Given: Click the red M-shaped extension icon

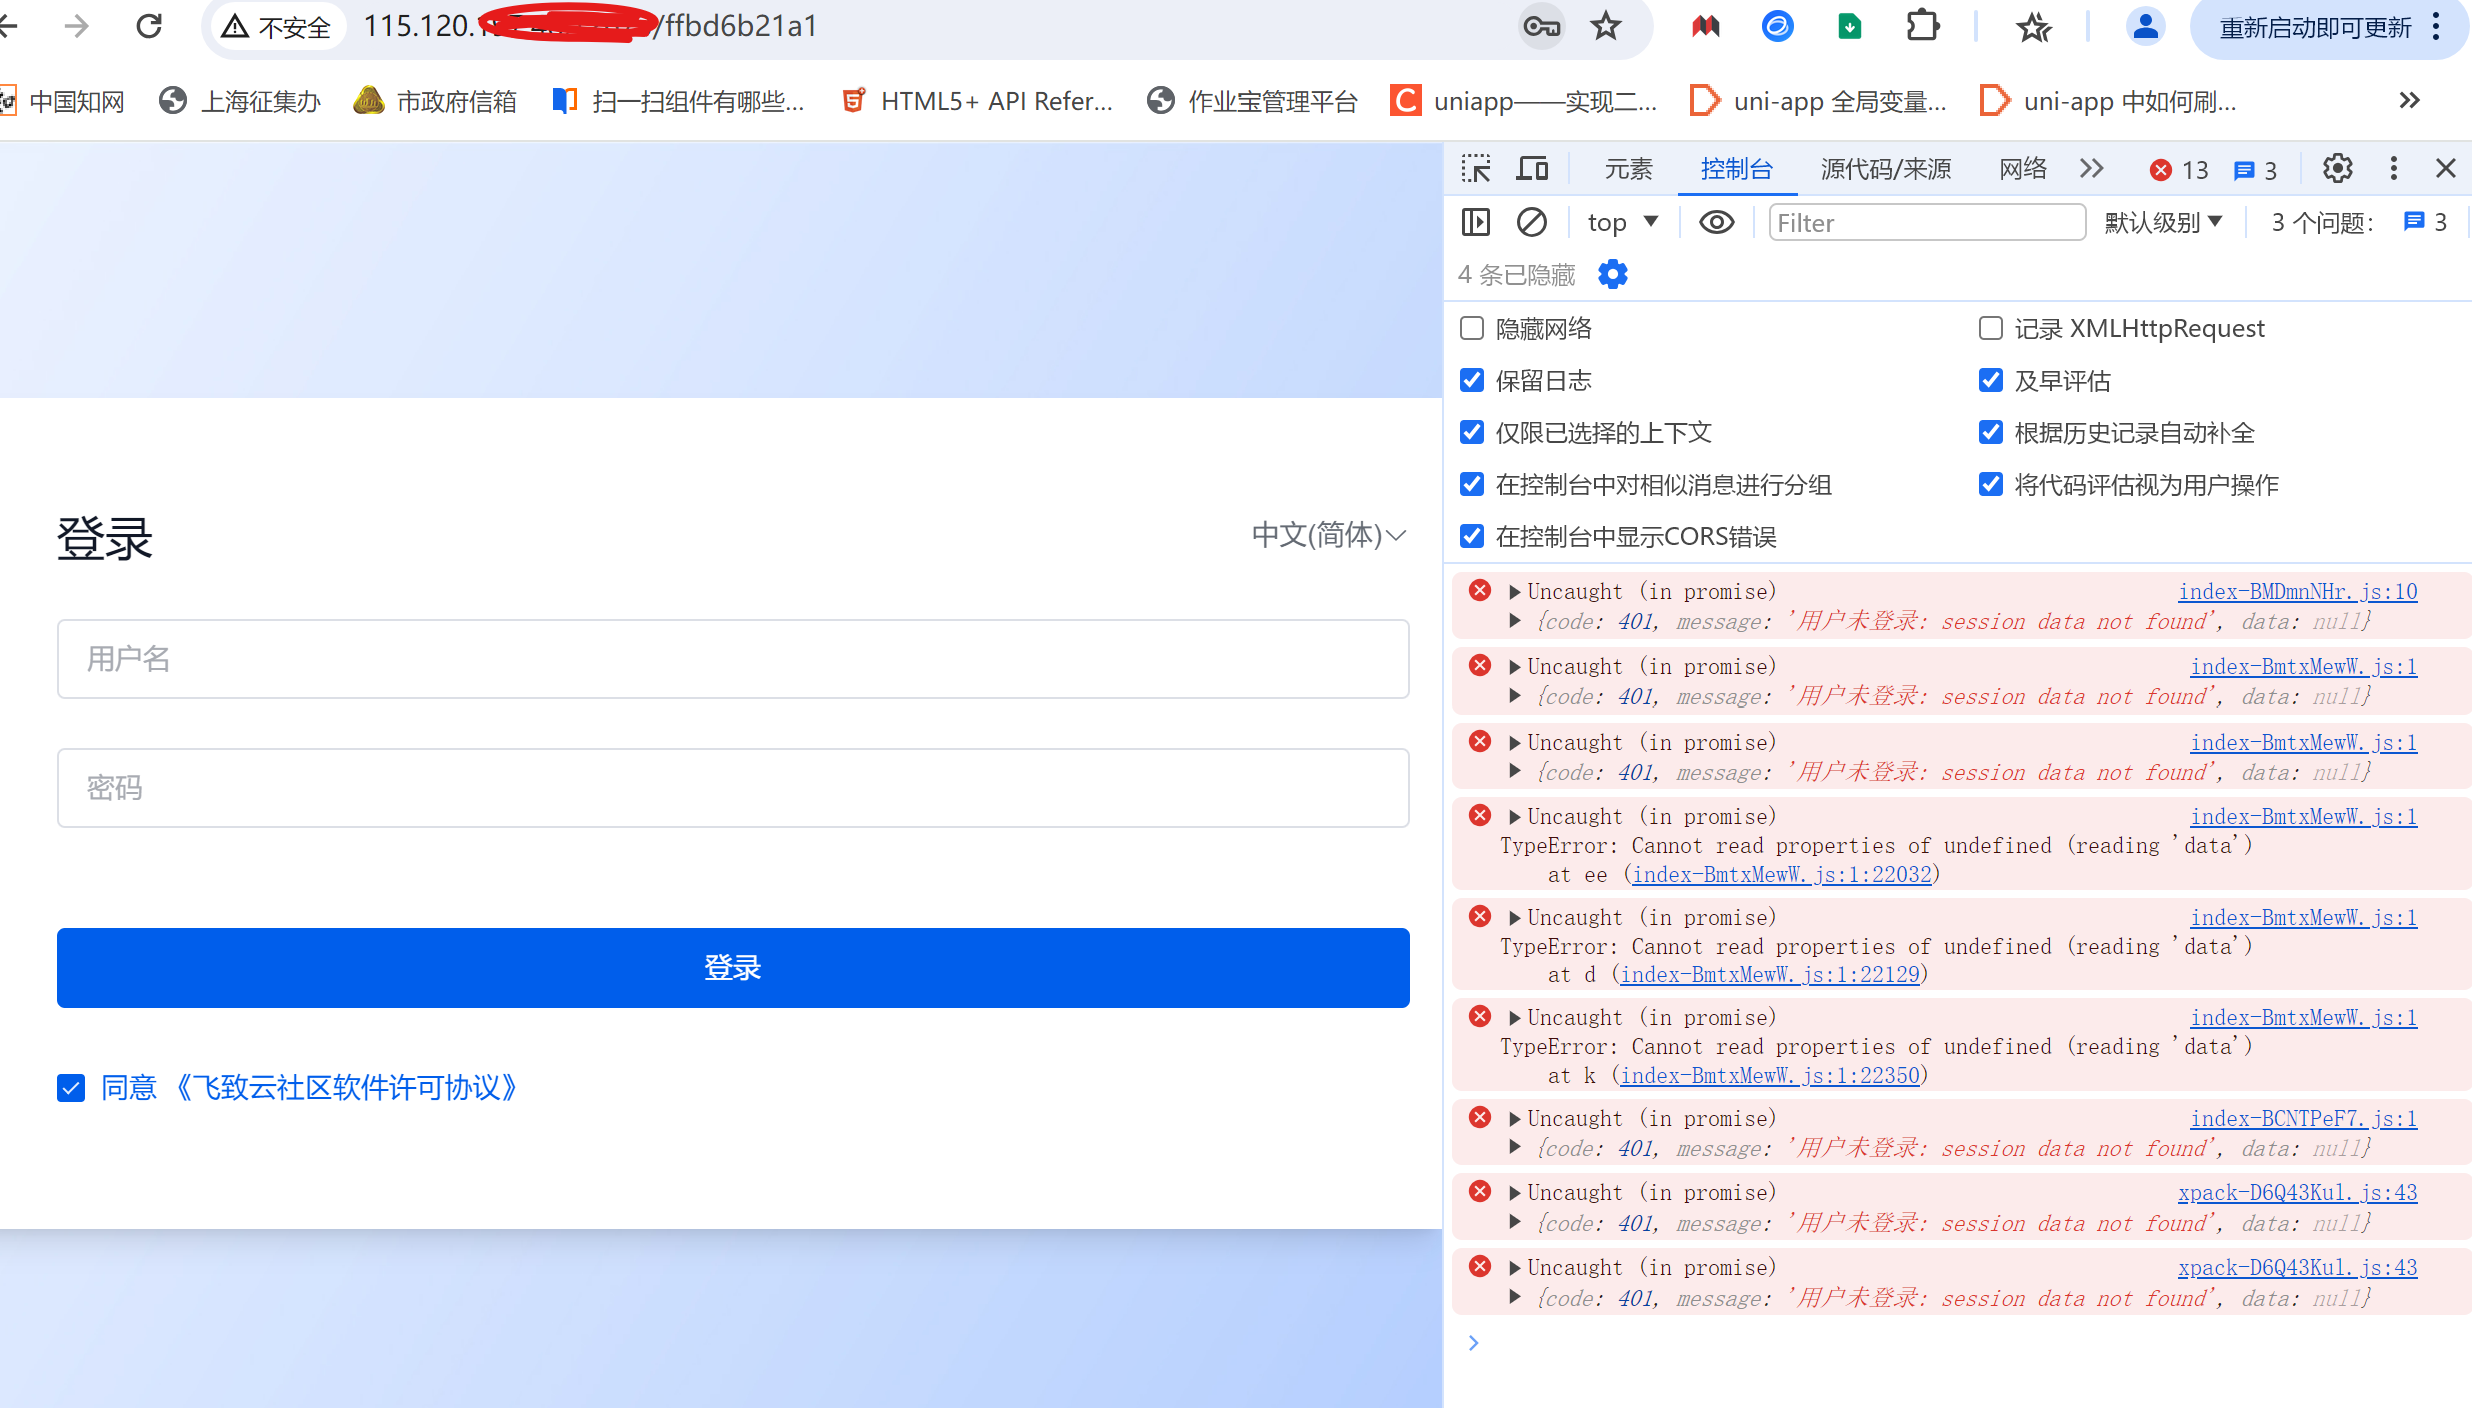Looking at the screenshot, I should pyautogui.click(x=1705, y=27).
